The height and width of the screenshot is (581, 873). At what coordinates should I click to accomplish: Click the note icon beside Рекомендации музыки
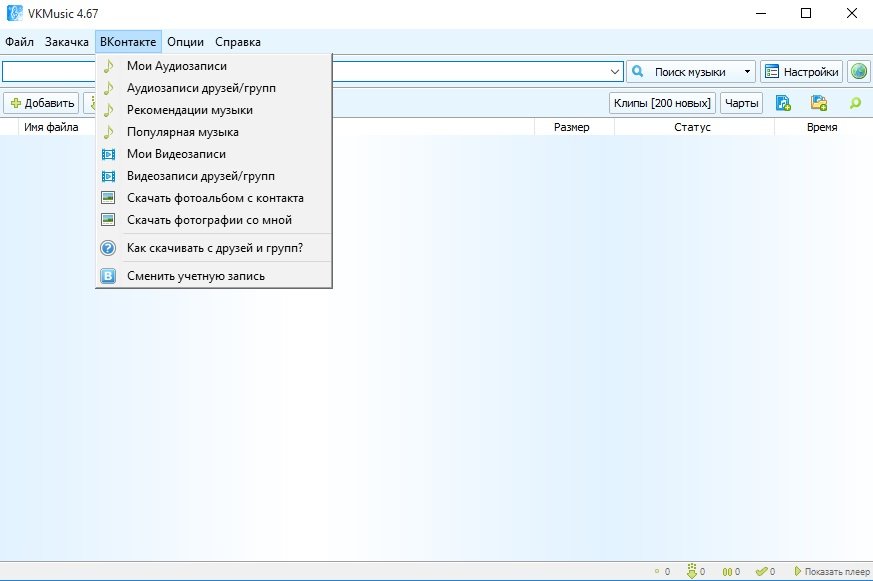[108, 110]
